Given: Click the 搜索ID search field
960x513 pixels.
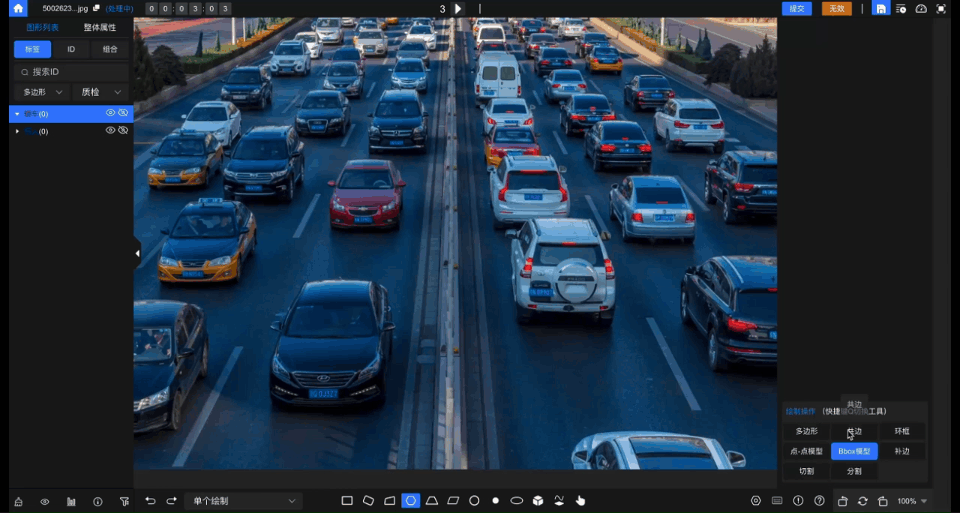Looking at the screenshot, I should tap(75, 72).
